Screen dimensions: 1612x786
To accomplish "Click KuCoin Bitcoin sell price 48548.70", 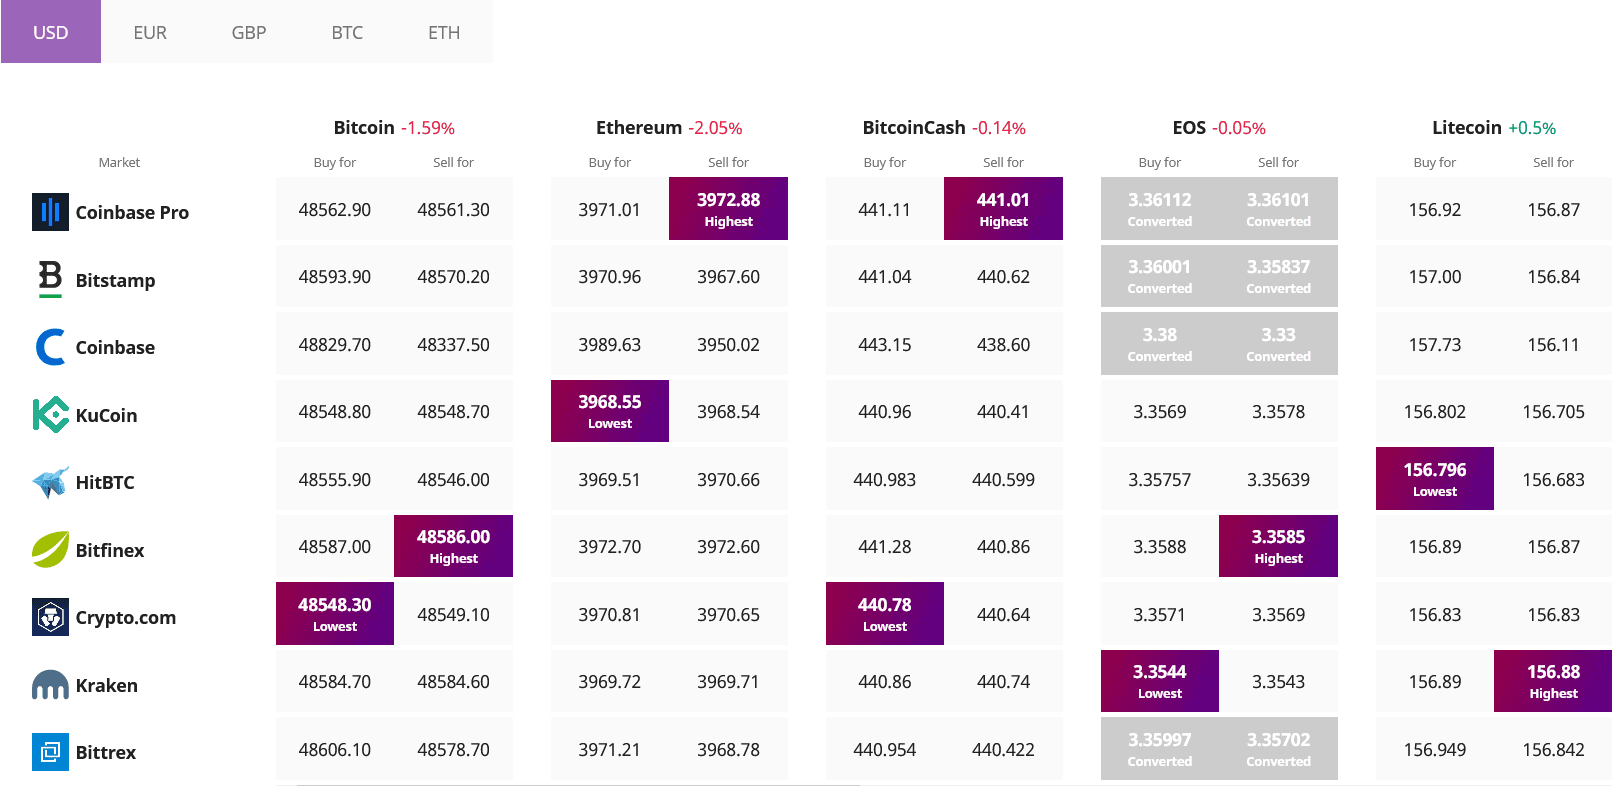I will pyautogui.click(x=453, y=412).
